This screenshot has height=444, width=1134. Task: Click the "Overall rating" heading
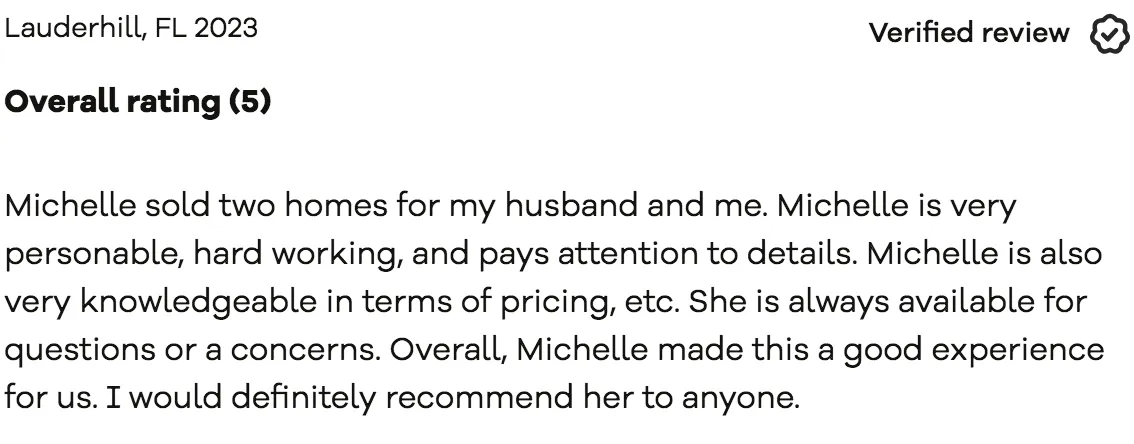coord(112,101)
